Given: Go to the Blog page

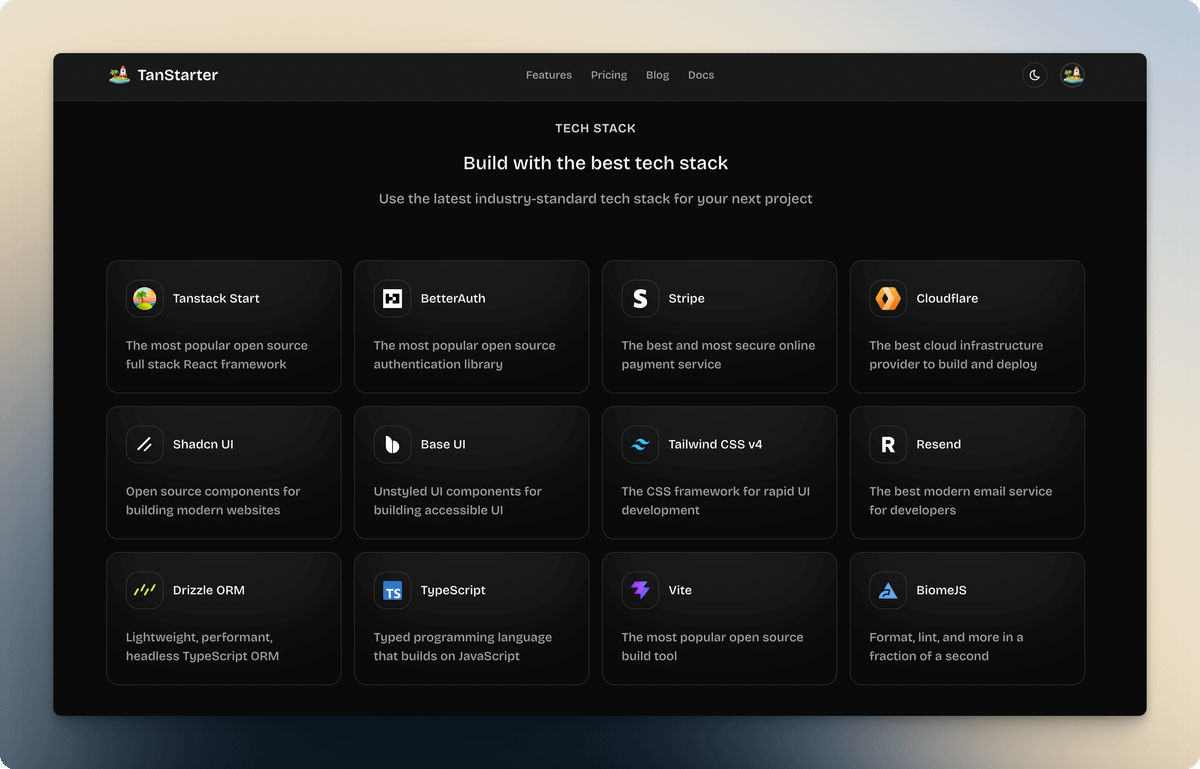Looking at the screenshot, I should click(x=658, y=75).
